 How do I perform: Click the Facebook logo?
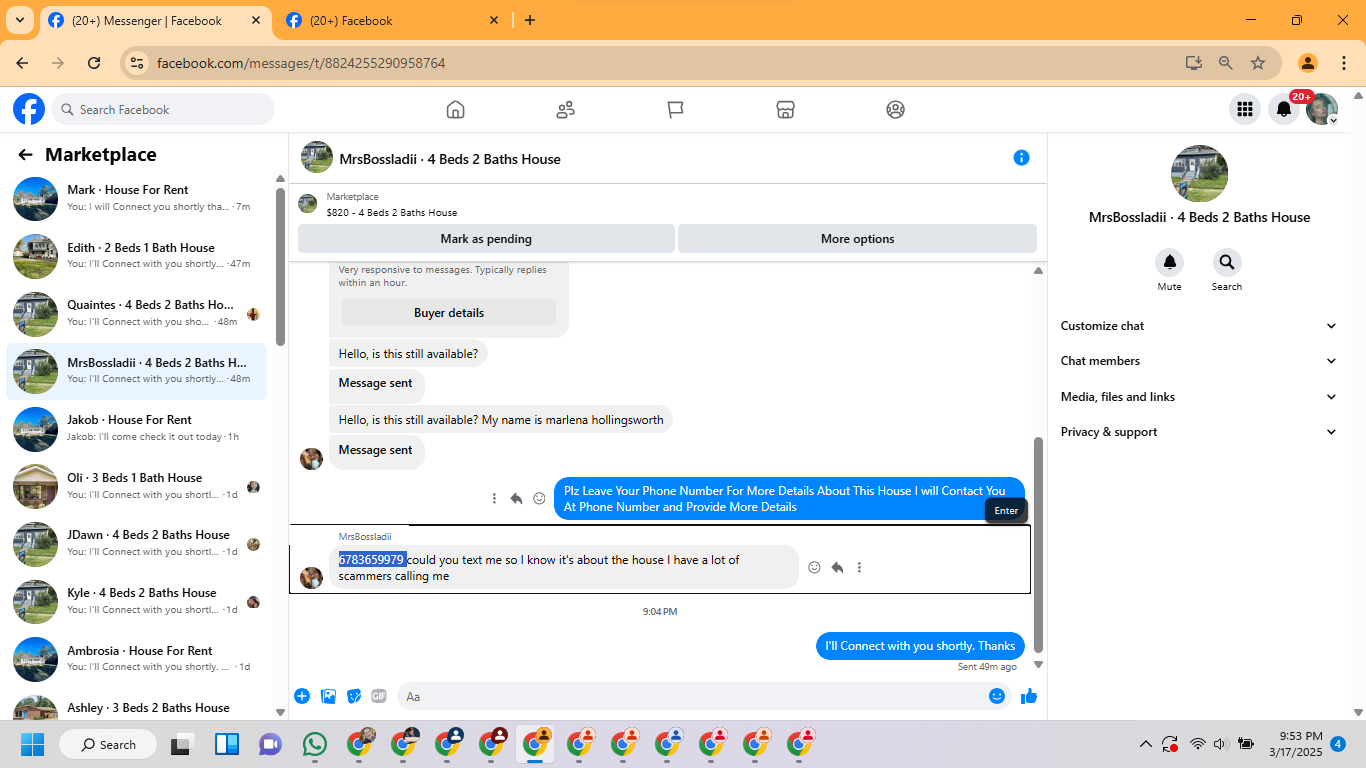(29, 109)
